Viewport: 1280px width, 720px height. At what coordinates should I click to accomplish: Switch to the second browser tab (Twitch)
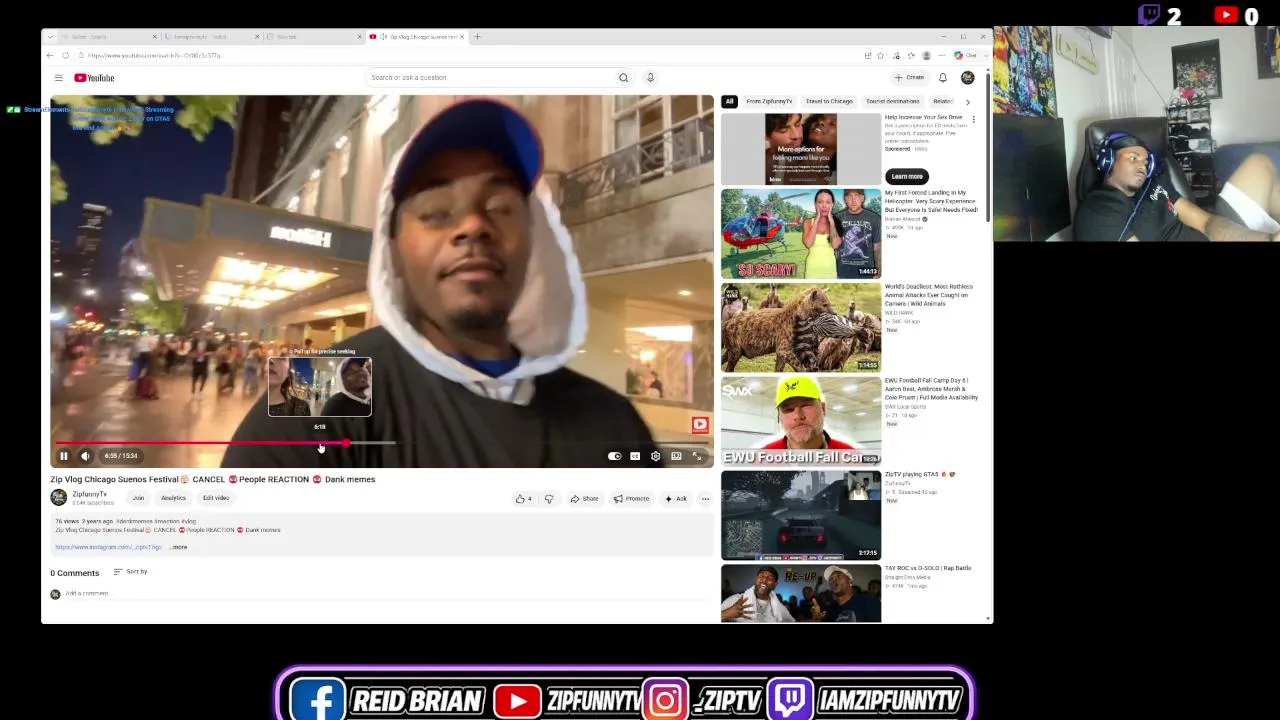pos(210,37)
